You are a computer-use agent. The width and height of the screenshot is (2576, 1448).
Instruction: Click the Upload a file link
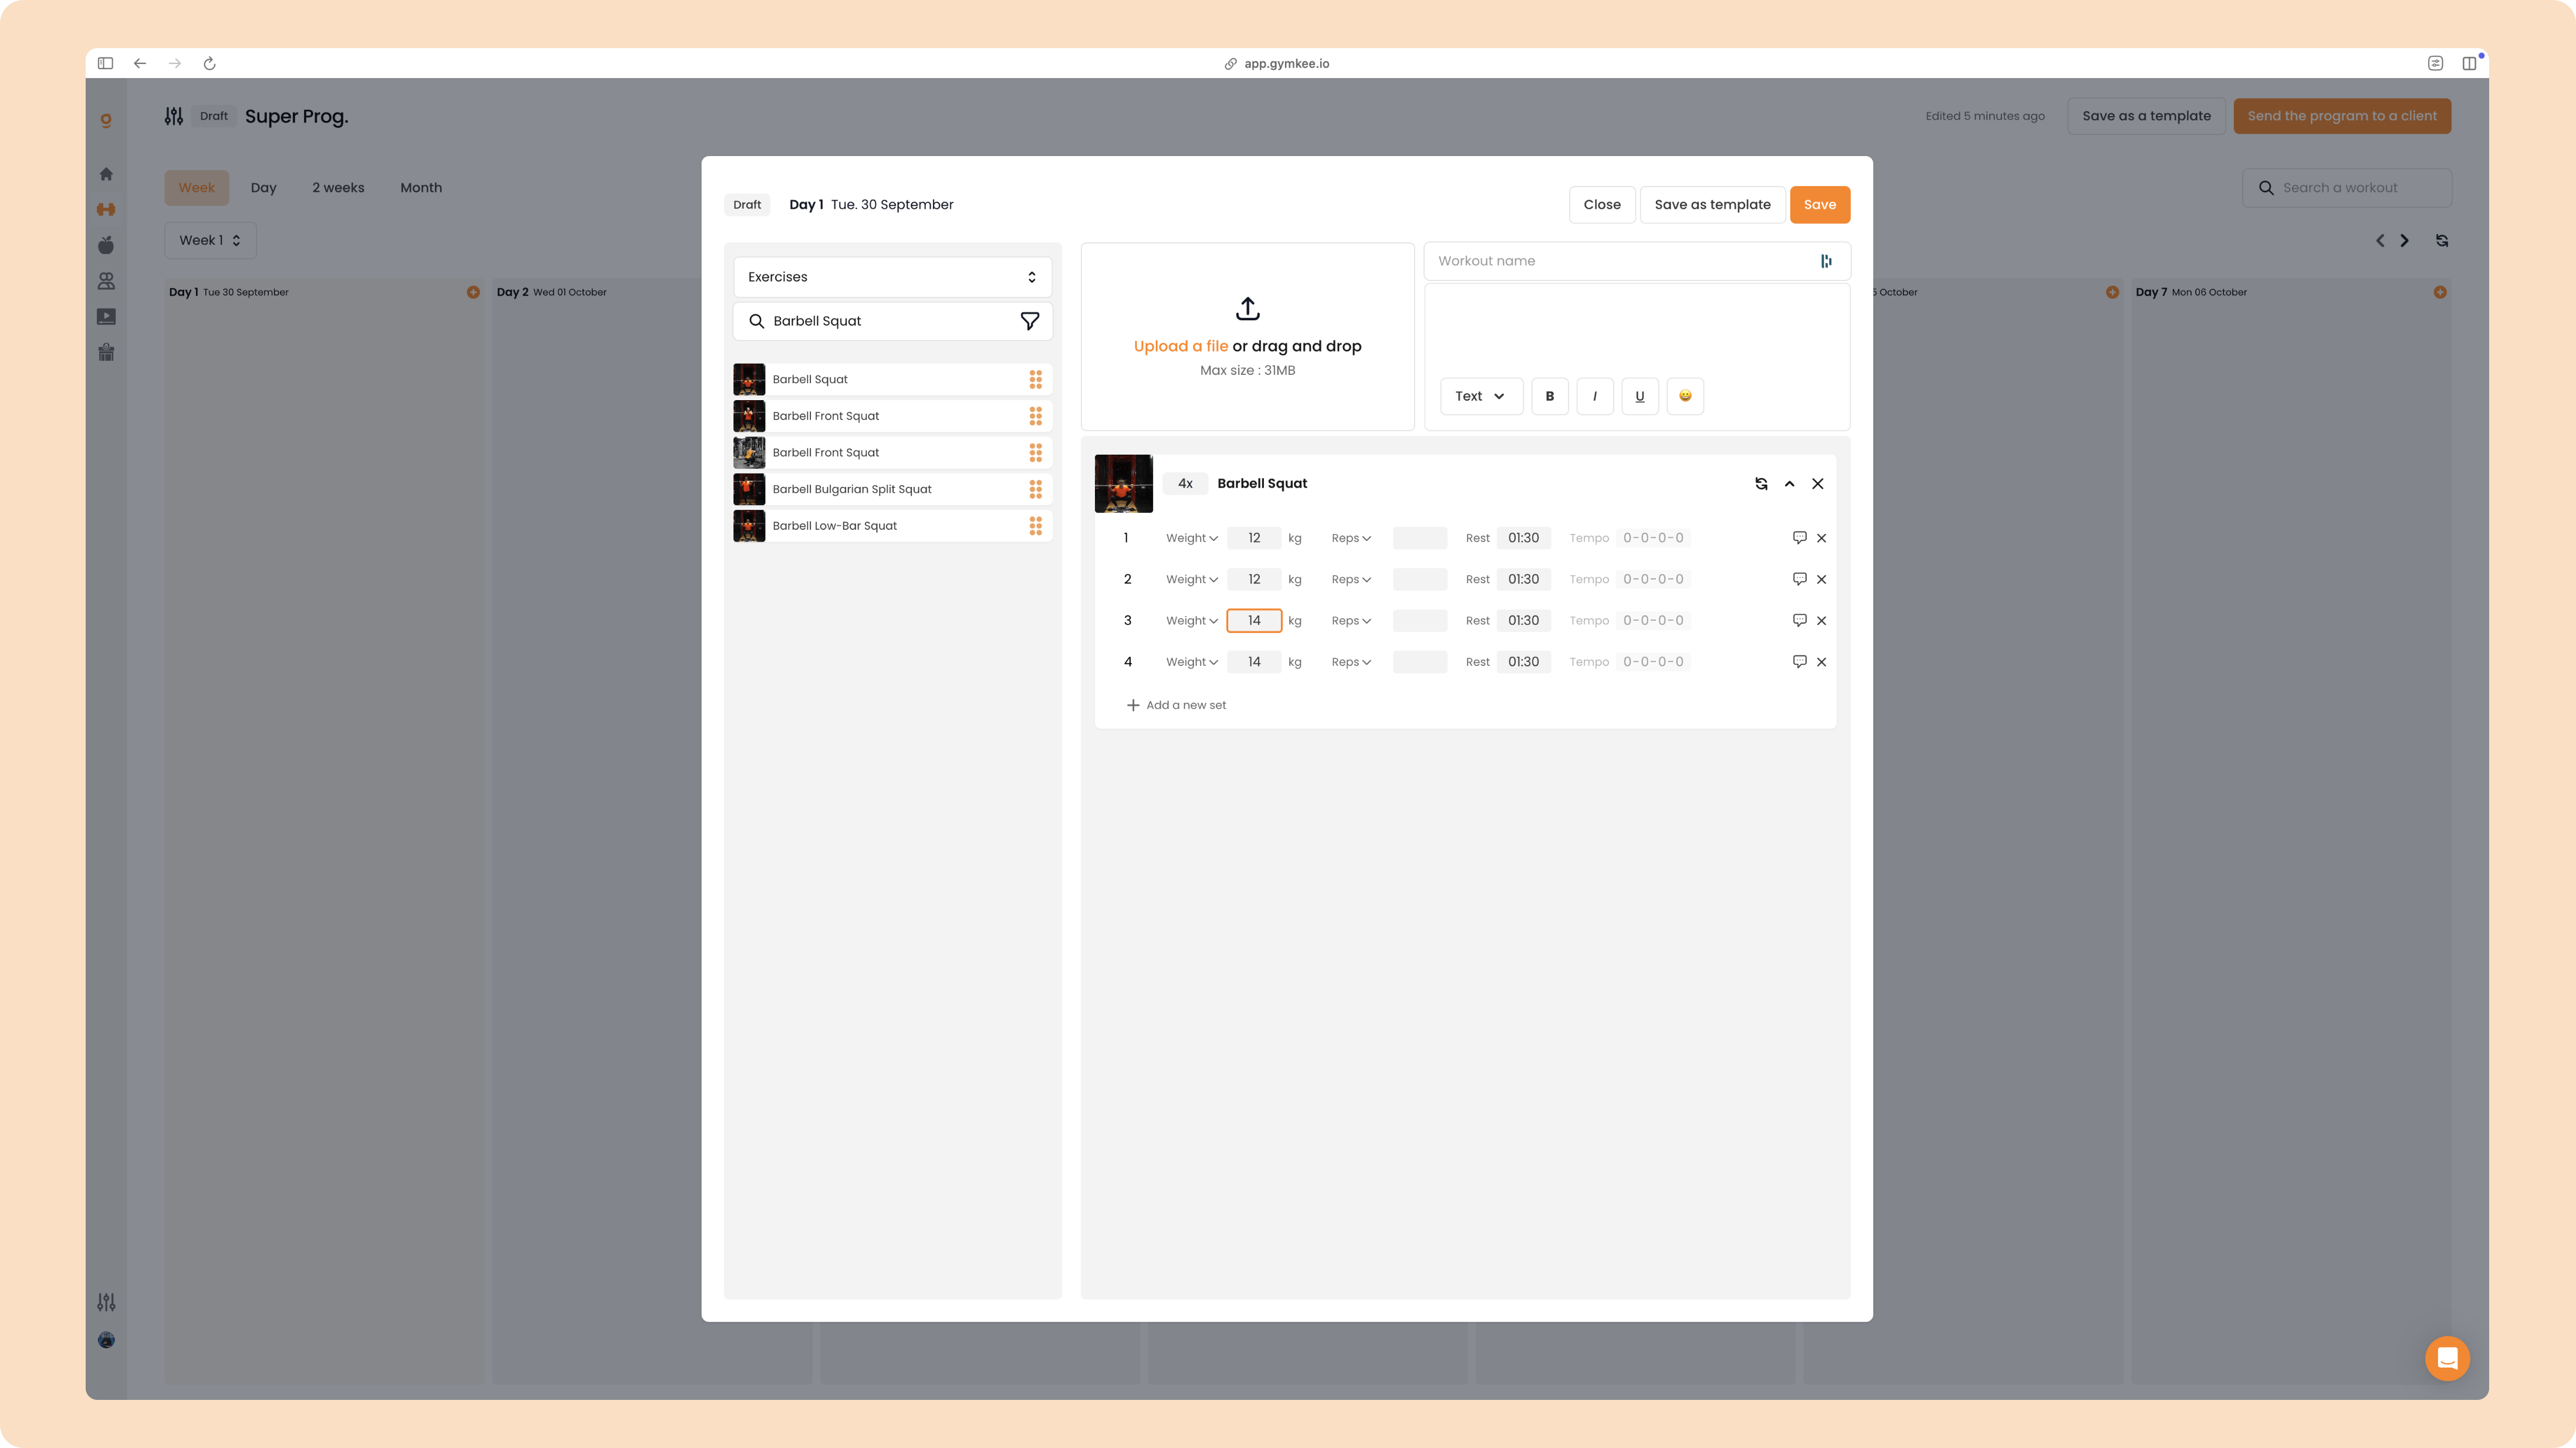pos(1180,346)
